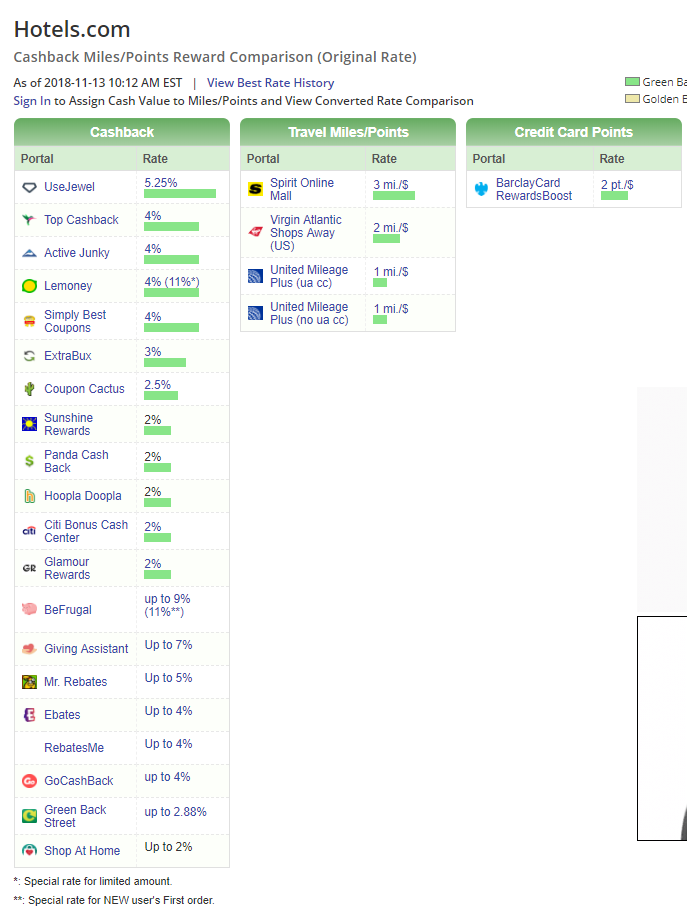Click the Mr. Rebates Up to 5% rate
The height and width of the screenshot is (915, 687).
click(169, 677)
